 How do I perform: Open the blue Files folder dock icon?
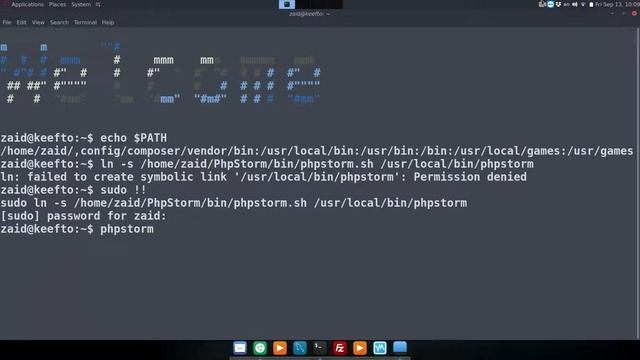click(x=400, y=348)
